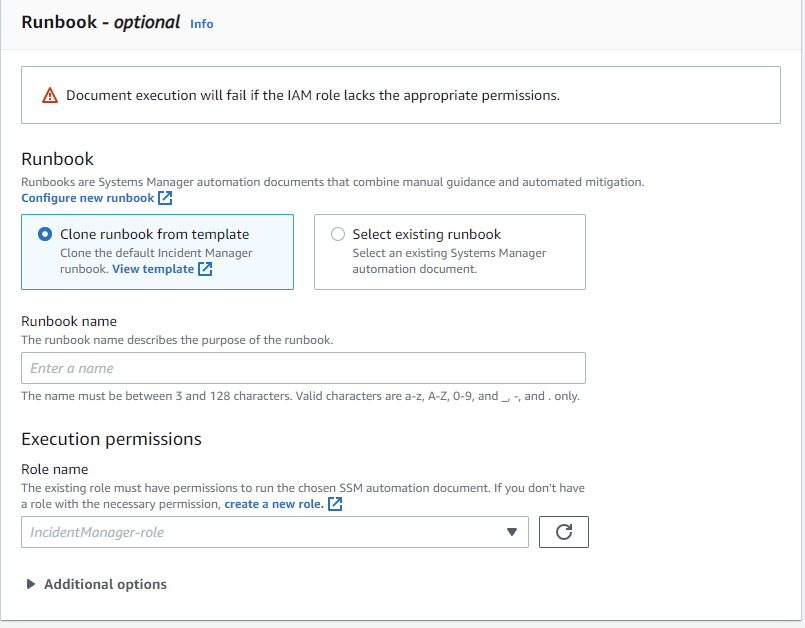Open the View template link

pyautogui.click(x=153, y=269)
